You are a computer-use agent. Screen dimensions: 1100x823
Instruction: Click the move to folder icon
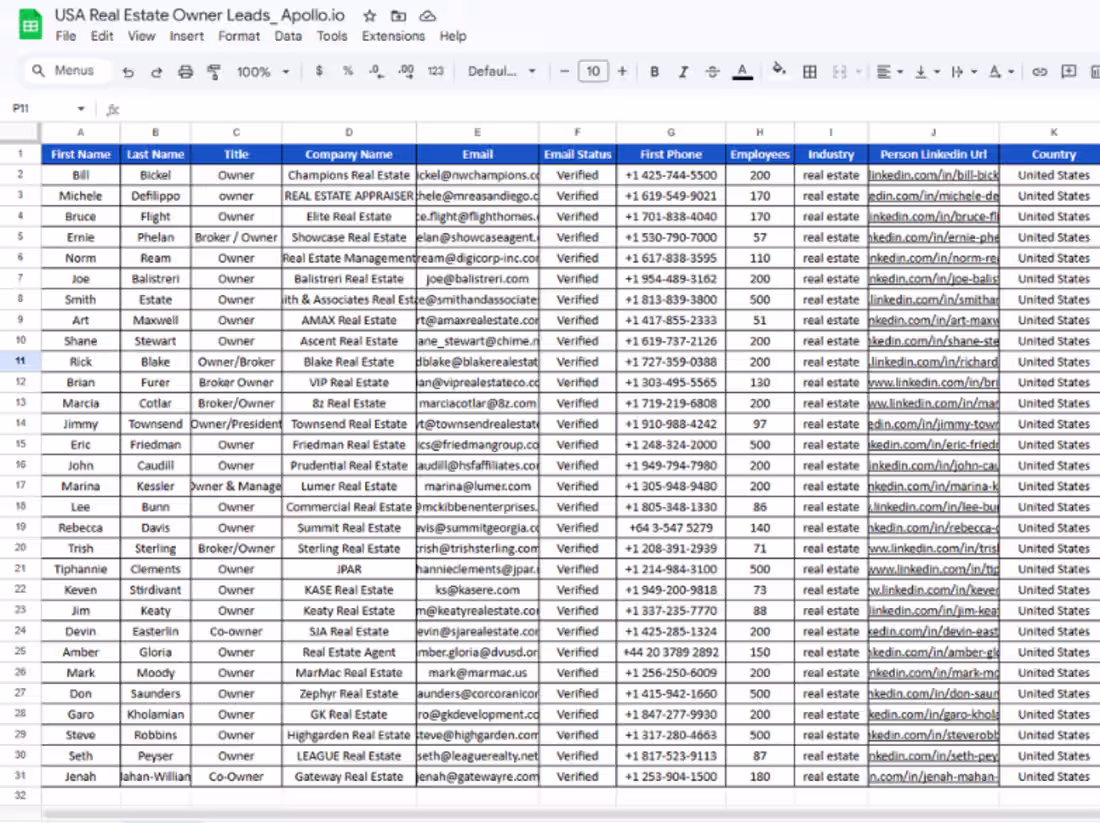pos(398,15)
